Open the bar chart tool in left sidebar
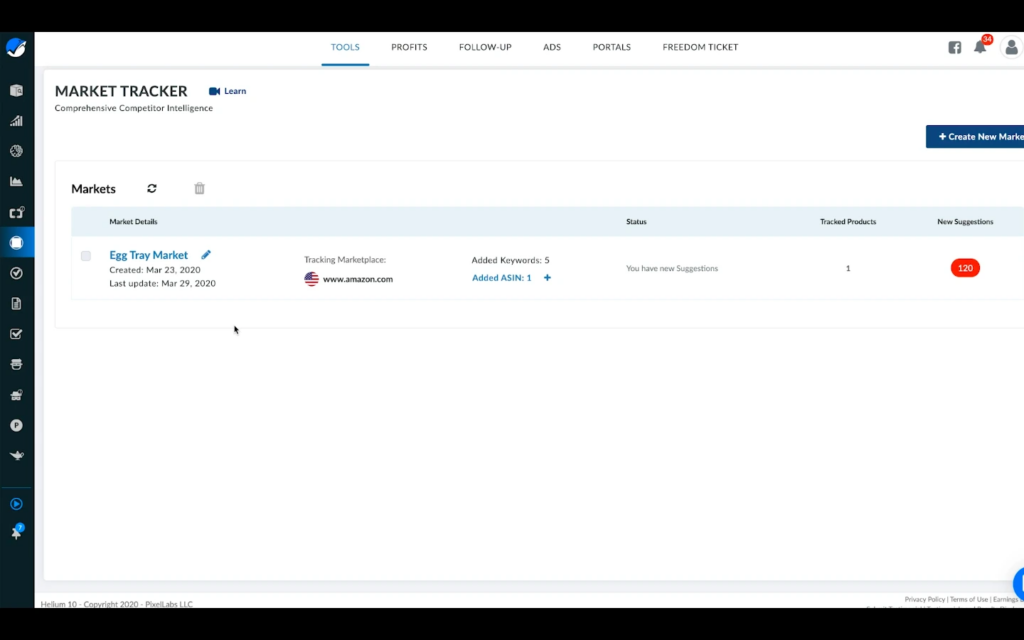Screen dimensions: 1024x640 pyautogui.click(x=15, y=120)
